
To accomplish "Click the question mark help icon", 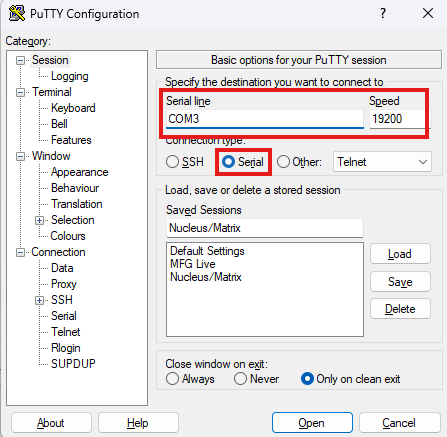I will pyautogui.click(x=383, y=13).
